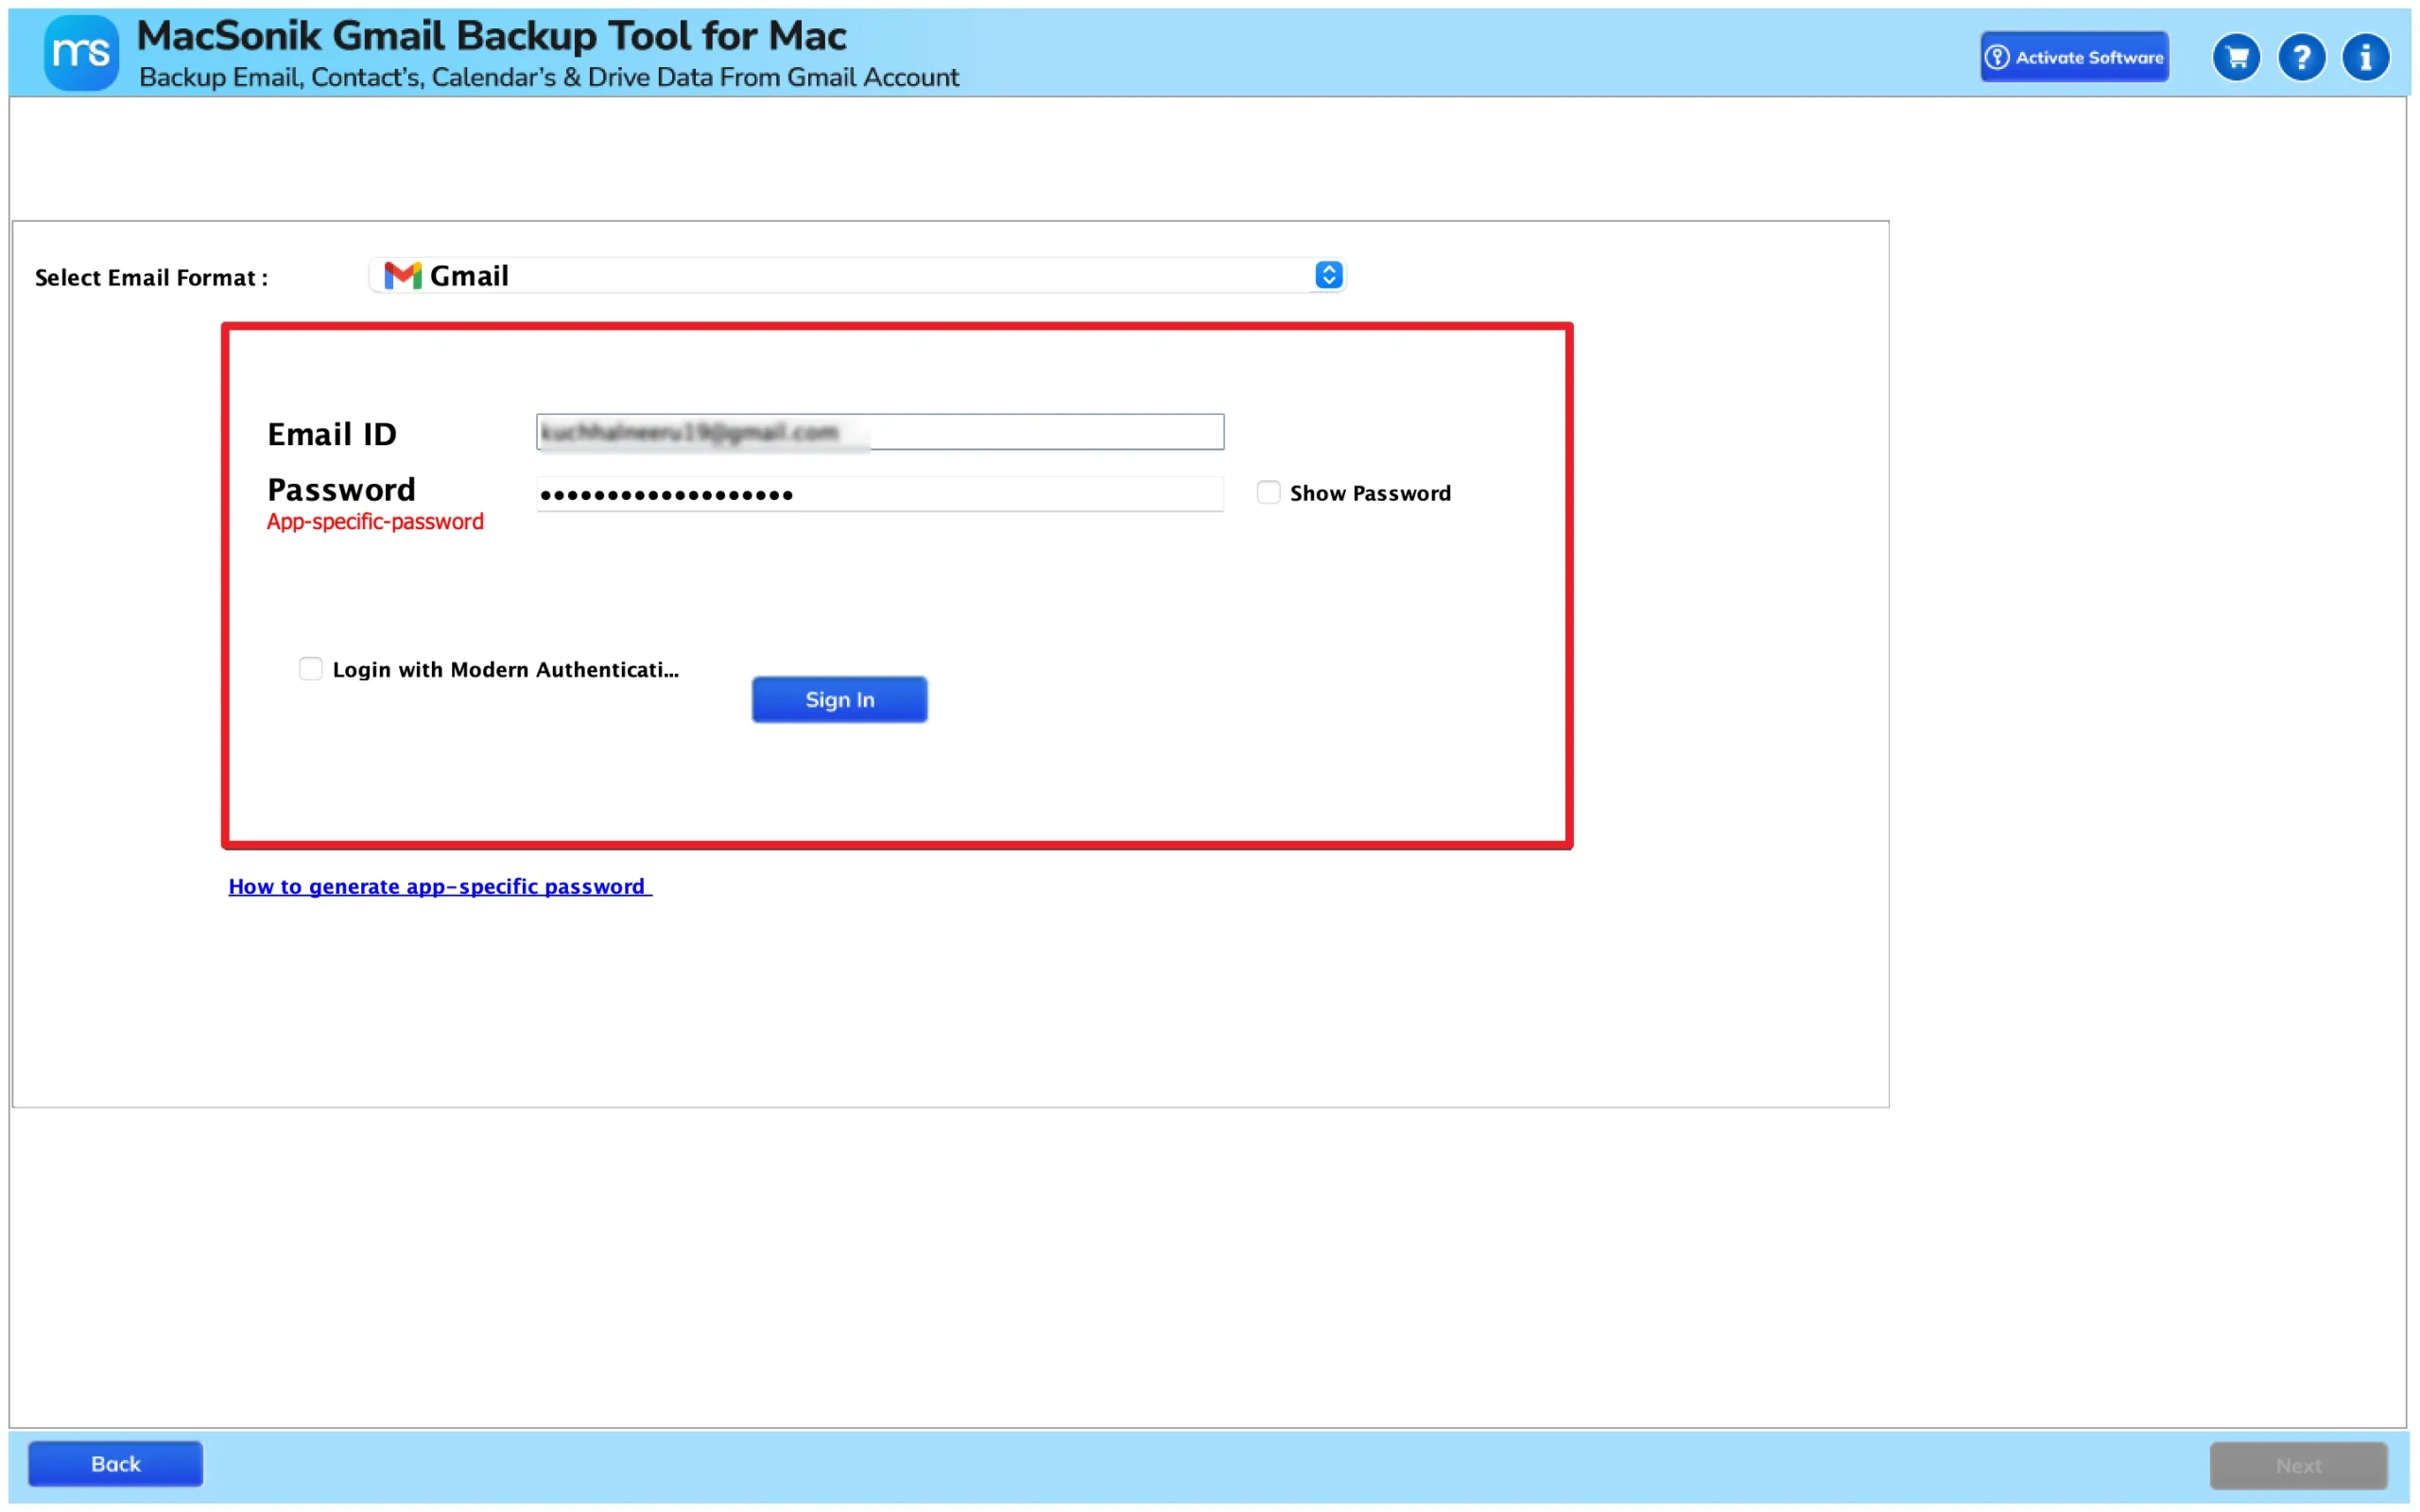Toggle Login with Modern Authentication checkbox
Screen dimensions: 2420x1512
310,669
